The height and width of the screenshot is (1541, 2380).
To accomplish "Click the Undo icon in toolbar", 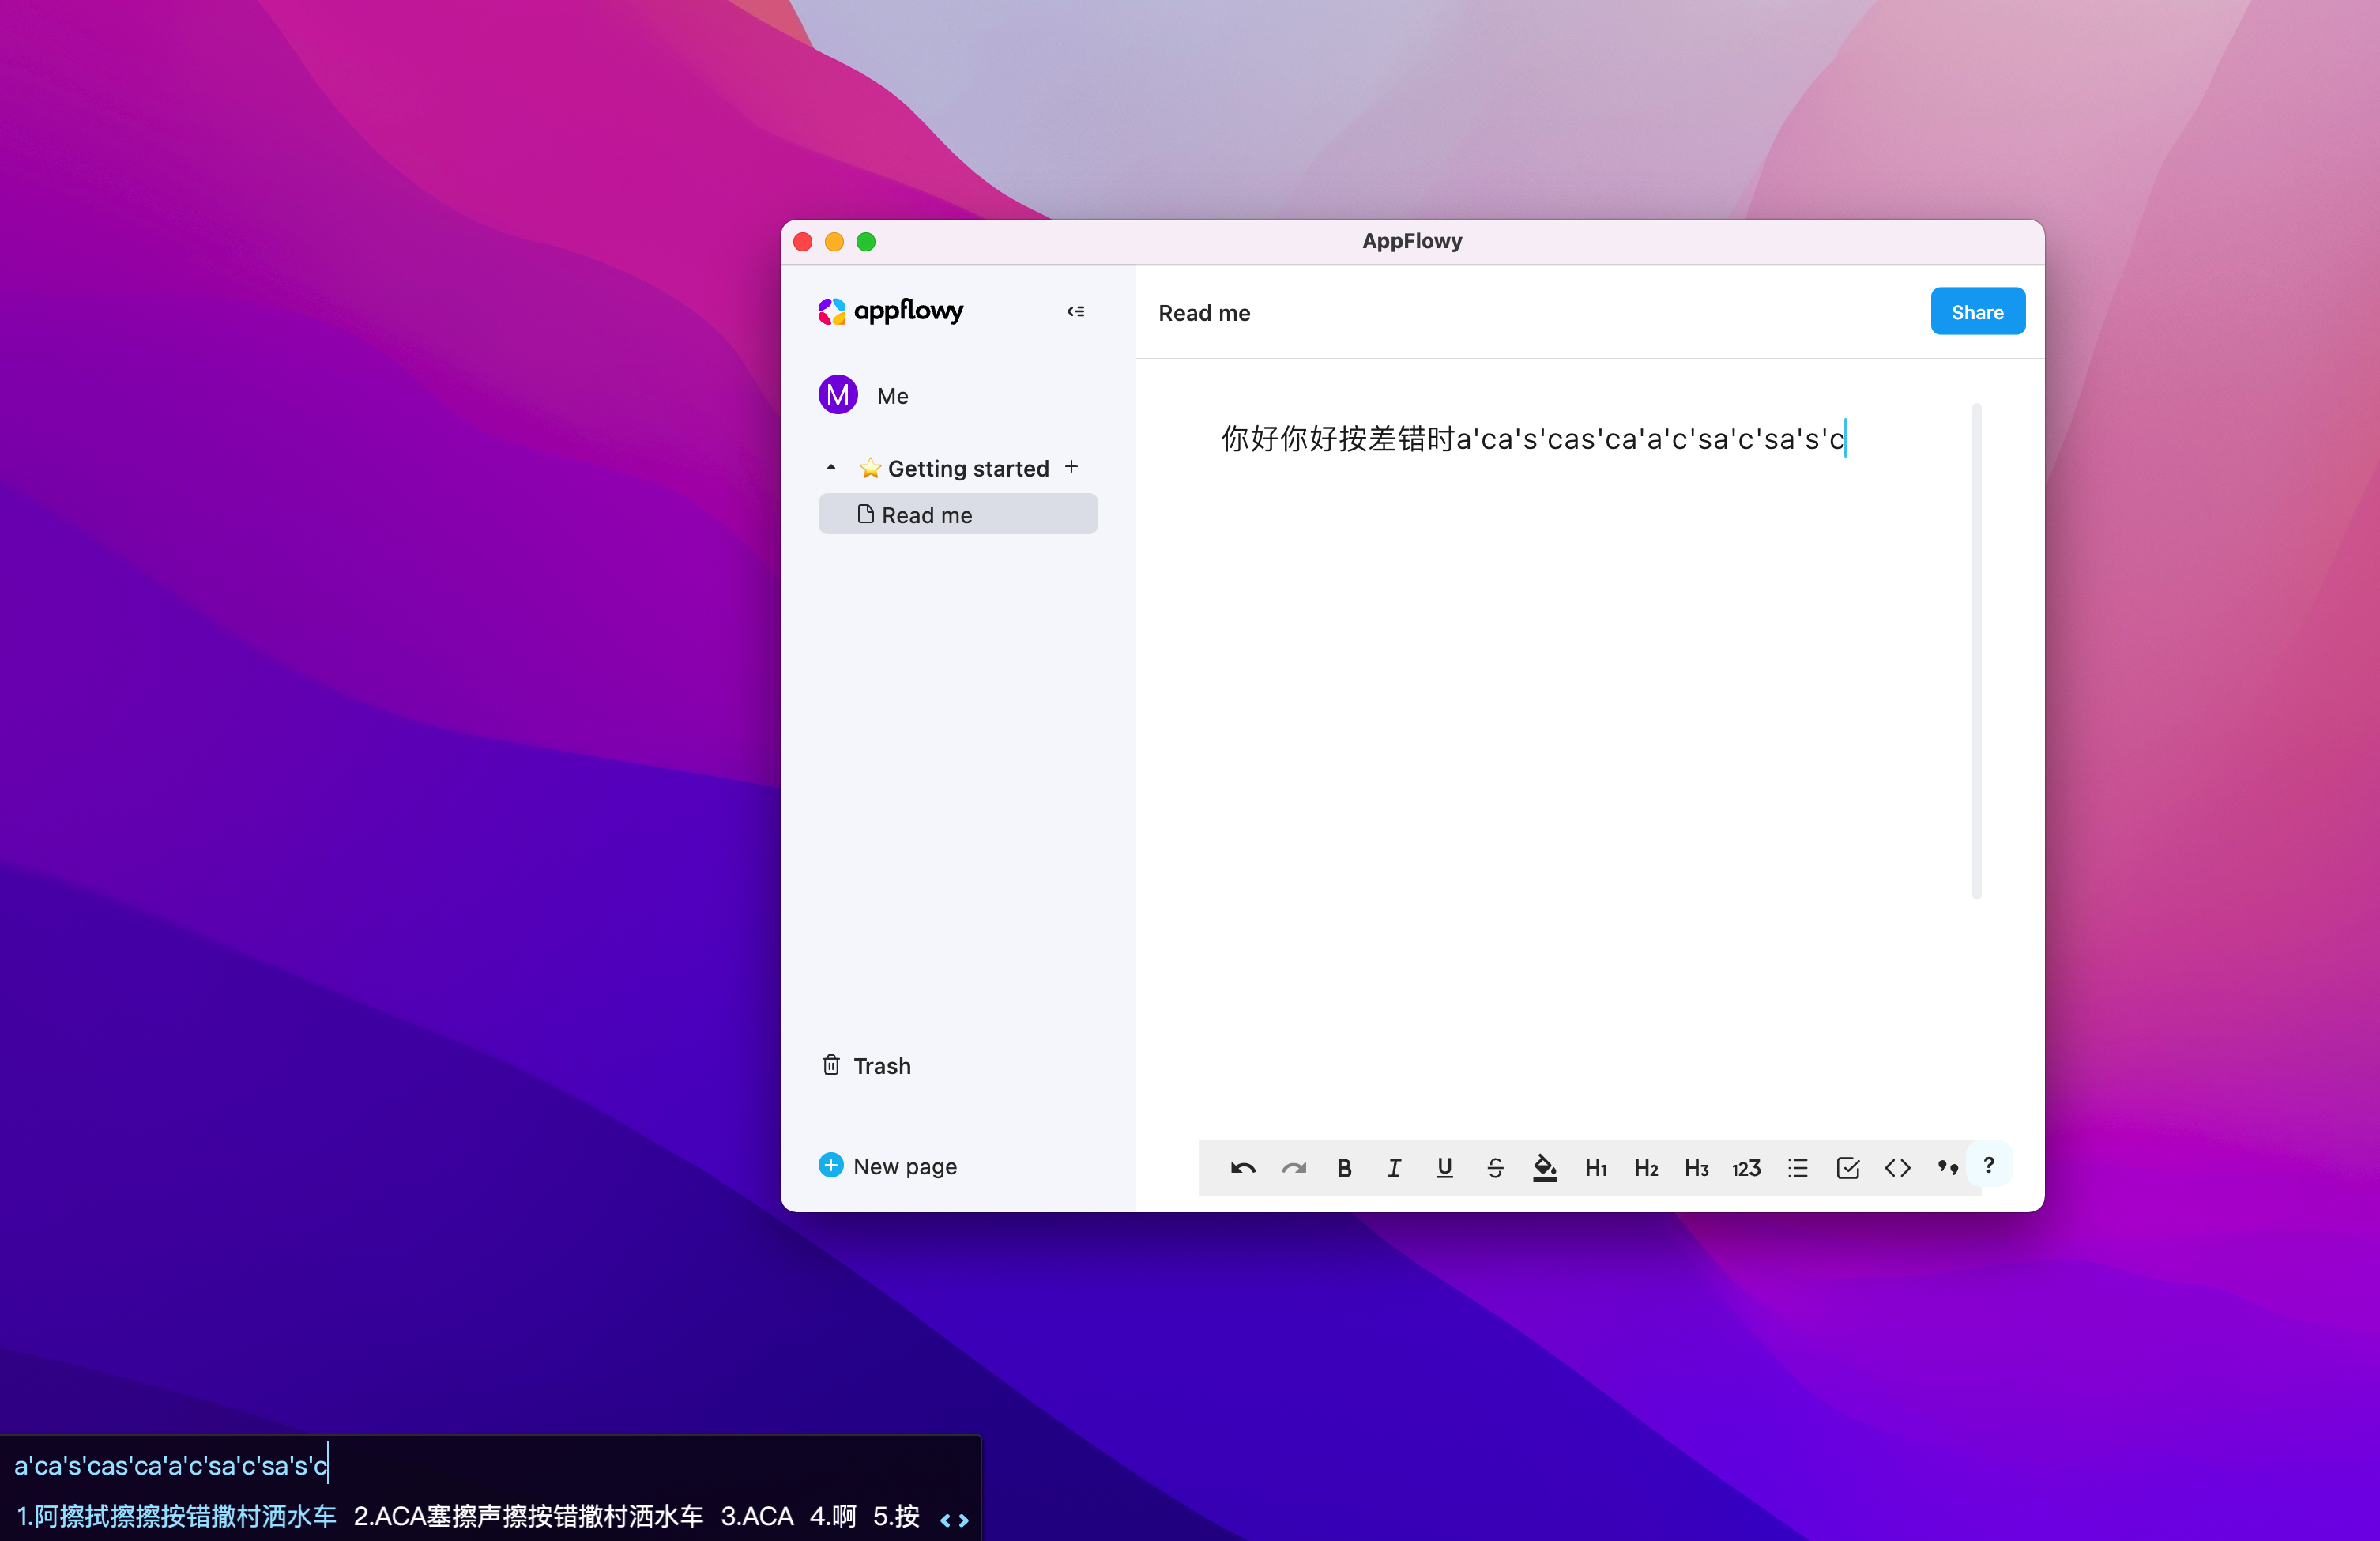I will pos(1242,1168).
